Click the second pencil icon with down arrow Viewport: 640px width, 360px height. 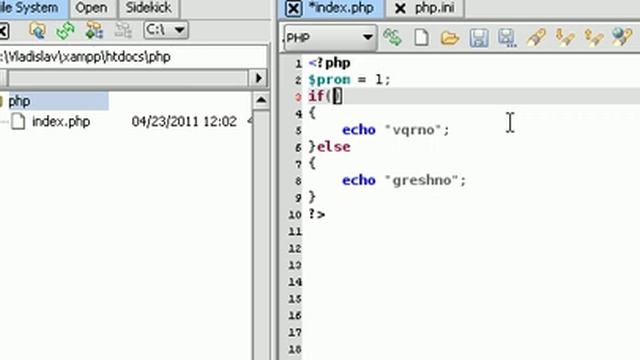pos(565,38)
